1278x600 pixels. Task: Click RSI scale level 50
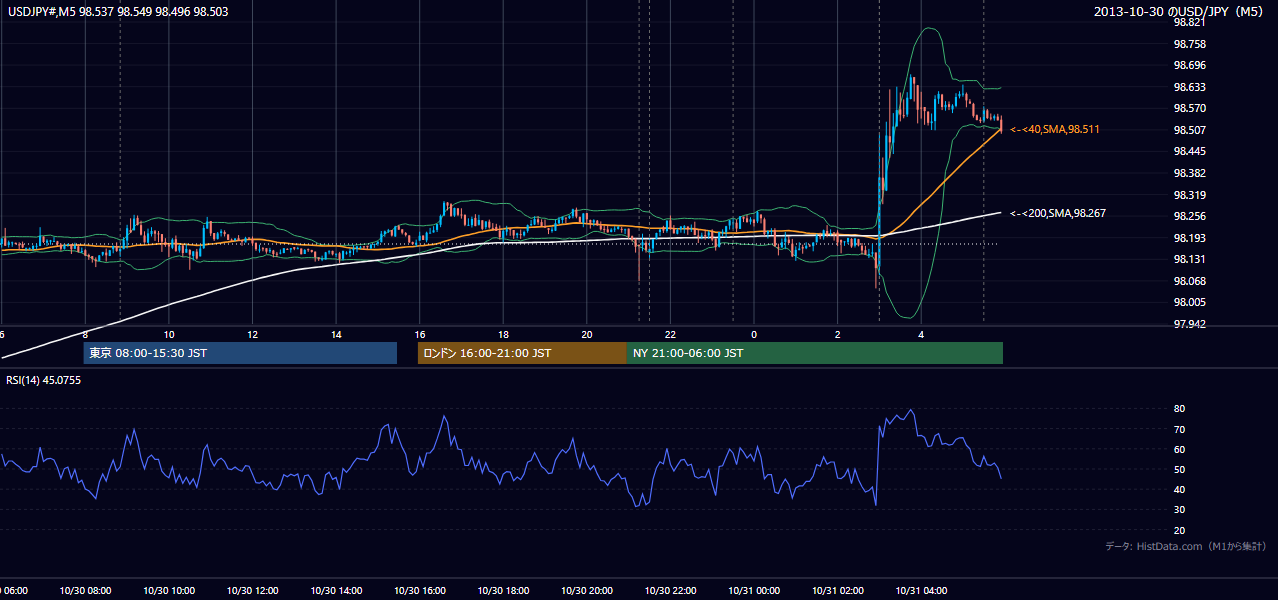coord(1179,469)
